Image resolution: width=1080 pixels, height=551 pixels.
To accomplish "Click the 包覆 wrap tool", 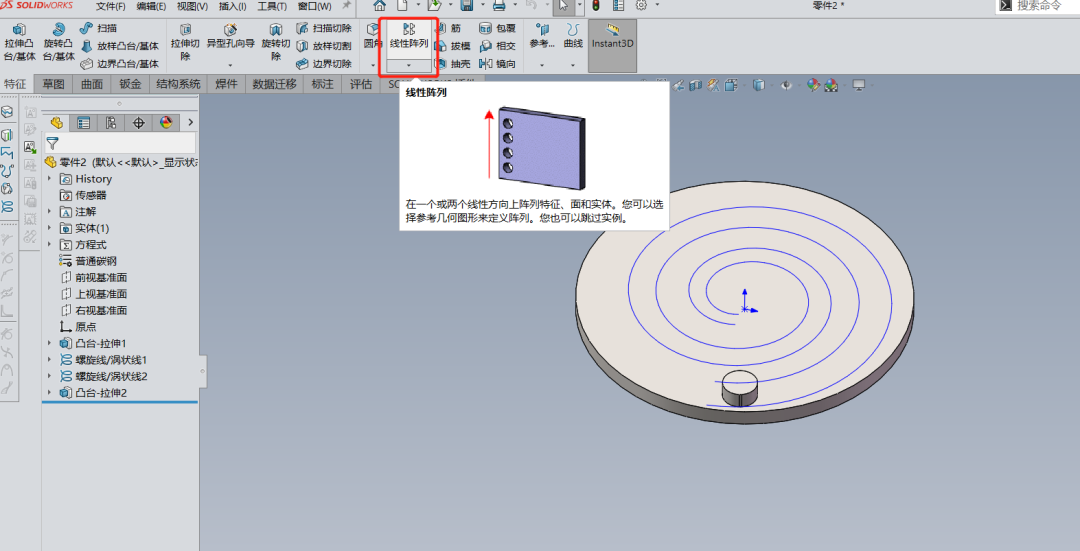I will click(497, 28).
